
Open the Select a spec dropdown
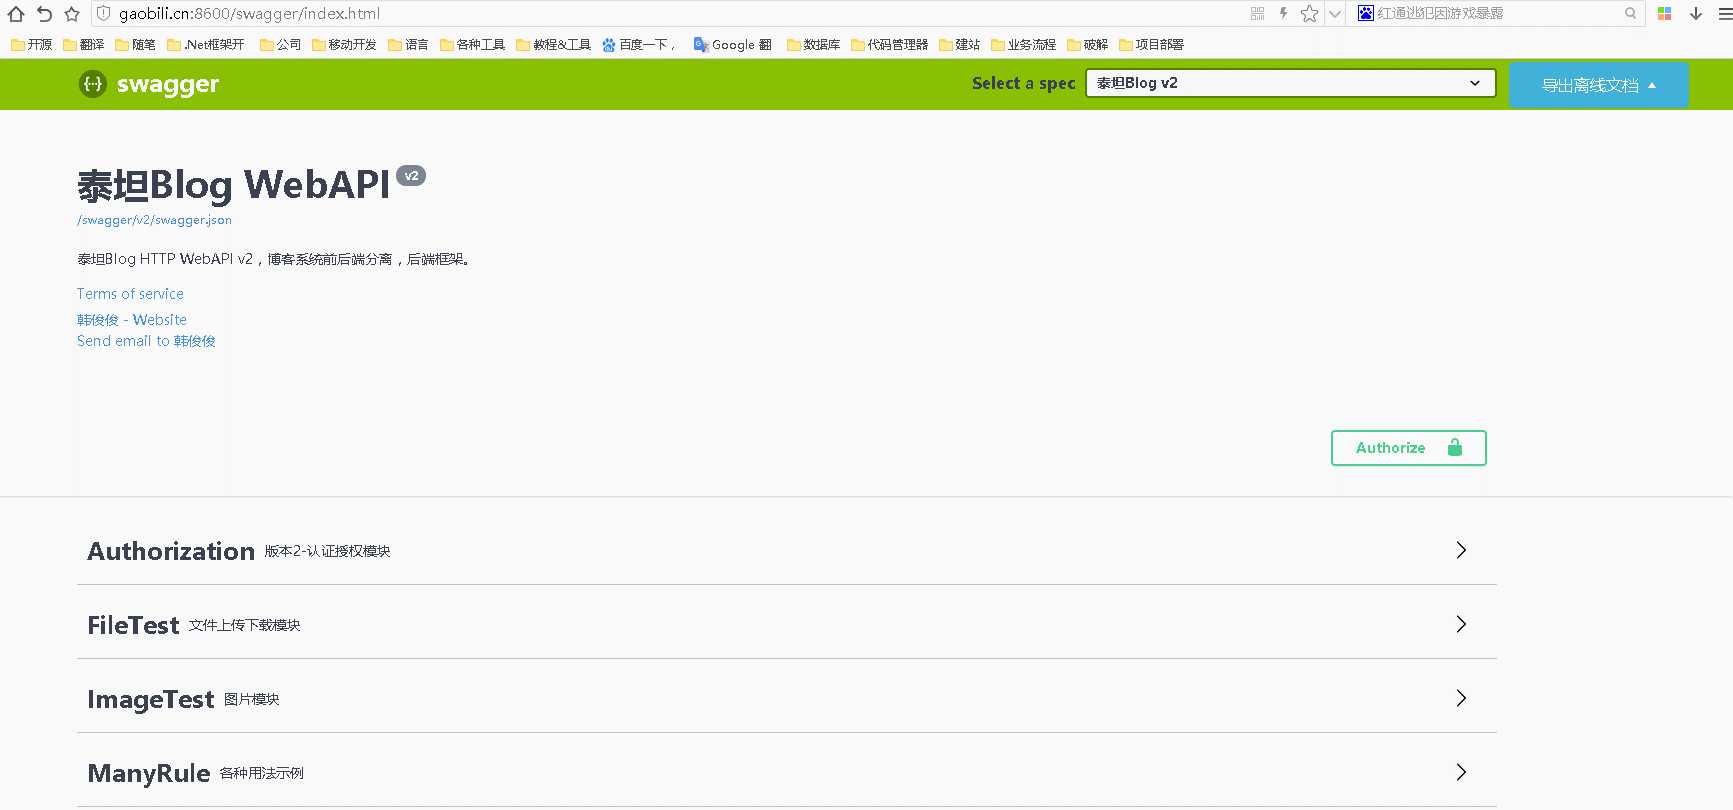pyautogui.click(x=1291, y=83)
